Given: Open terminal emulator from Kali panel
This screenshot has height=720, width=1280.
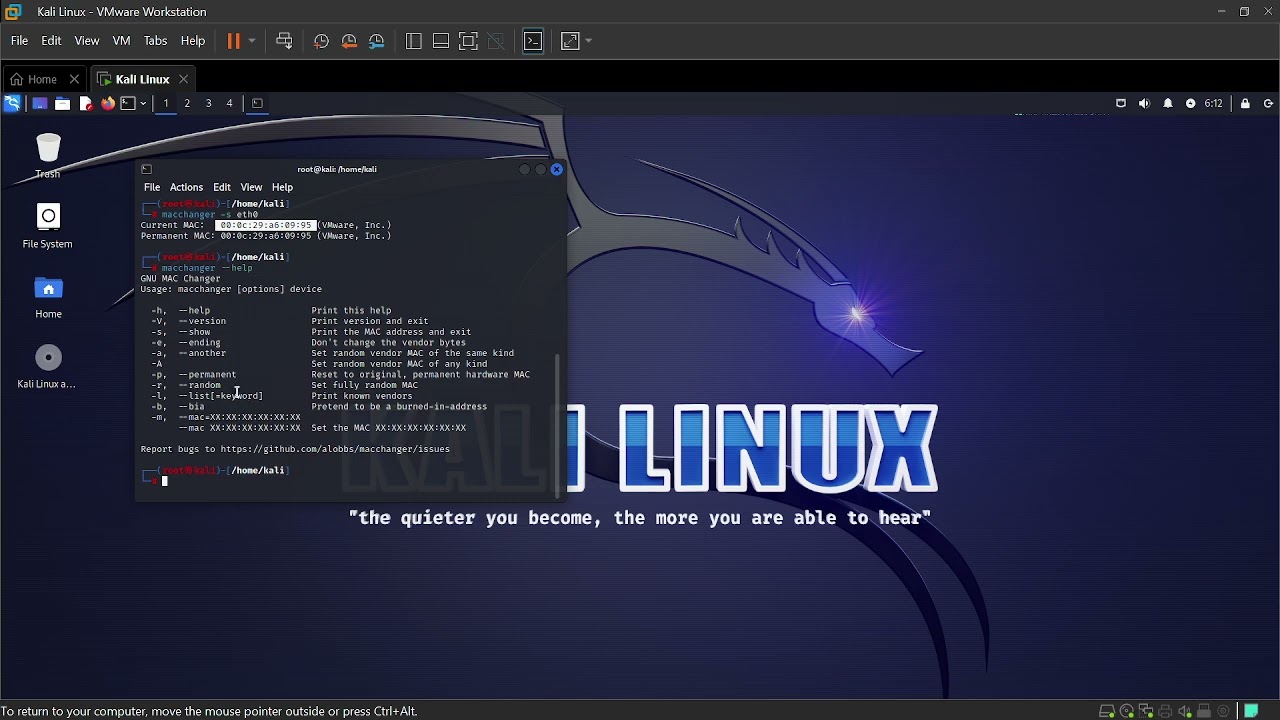Looking at the screenshot, I should [128, 103].
